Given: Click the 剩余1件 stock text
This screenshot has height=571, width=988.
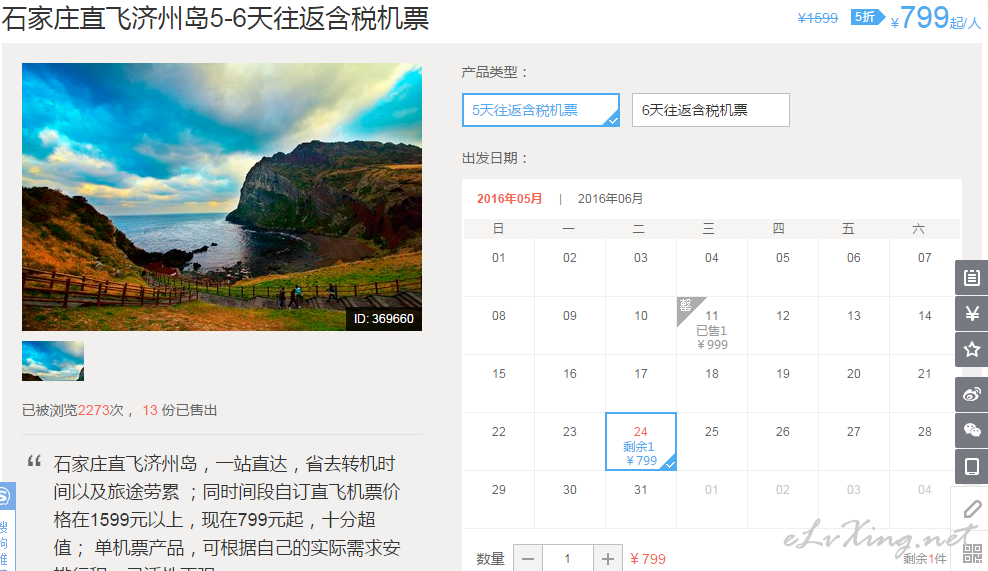Looking at the screenshot, I should pos(924,558).
